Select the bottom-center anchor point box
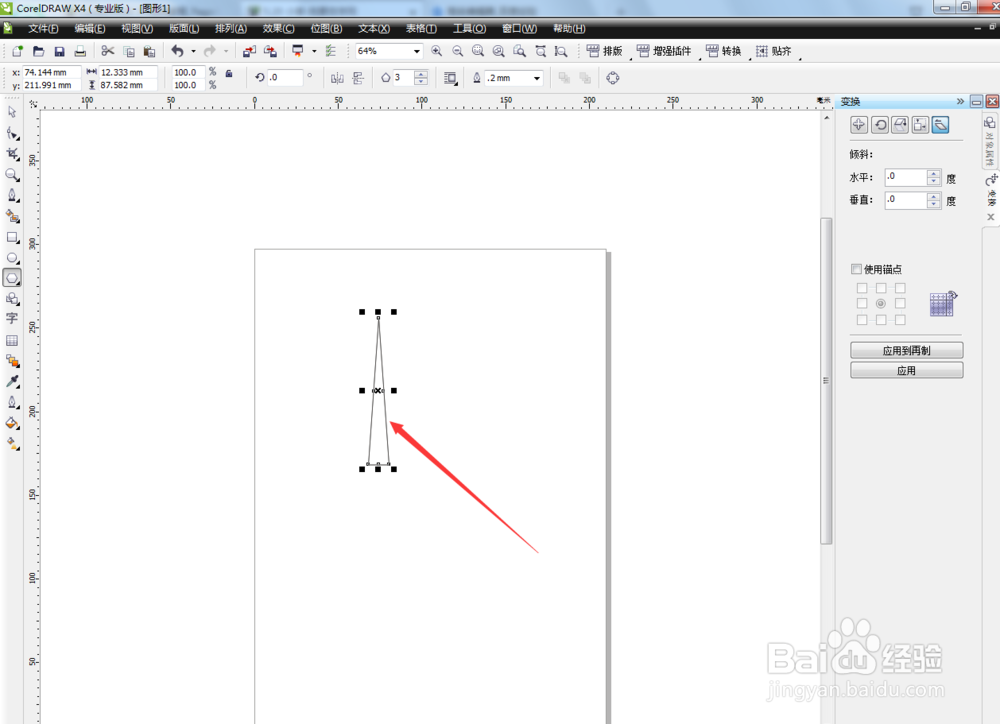The height and width of the screenshot is (724, 1000). tap(881, 320)
